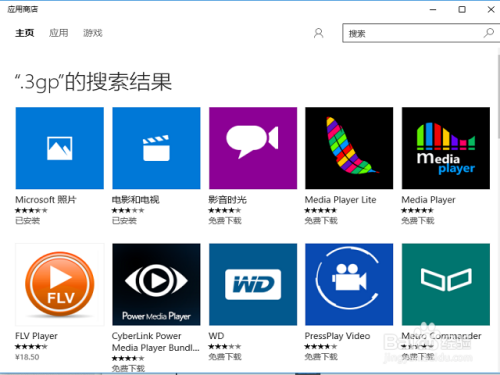Click the user account icon
The width and height of the screenshot is (500, 375).
(x=318, y=33)
